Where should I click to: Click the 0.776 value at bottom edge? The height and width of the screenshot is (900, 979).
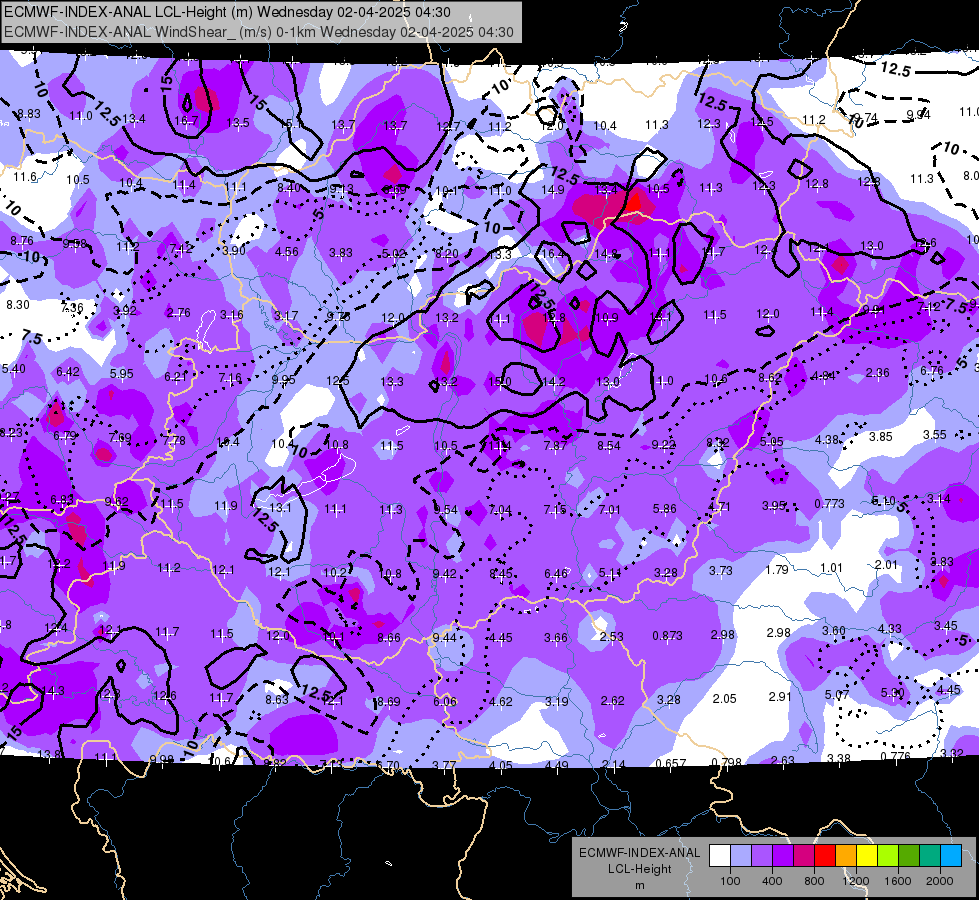(895, 756)
